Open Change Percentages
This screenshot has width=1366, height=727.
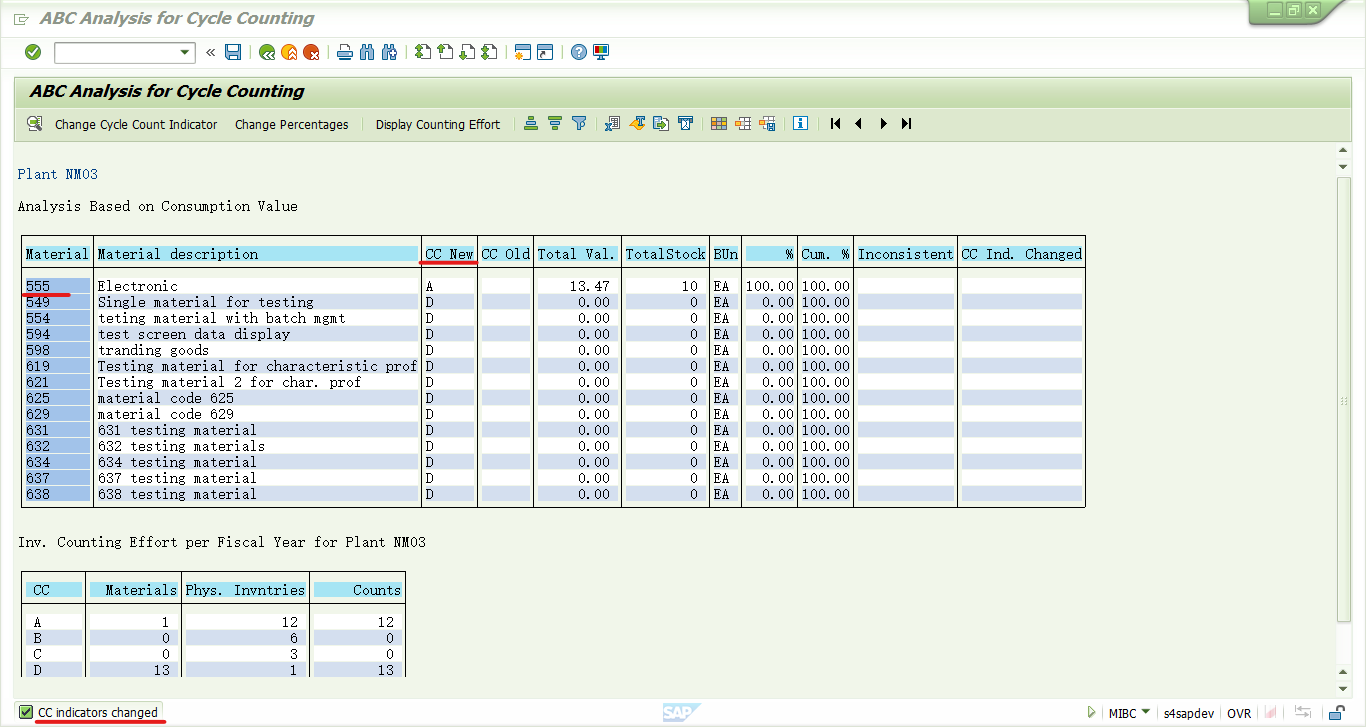point(291,124)
